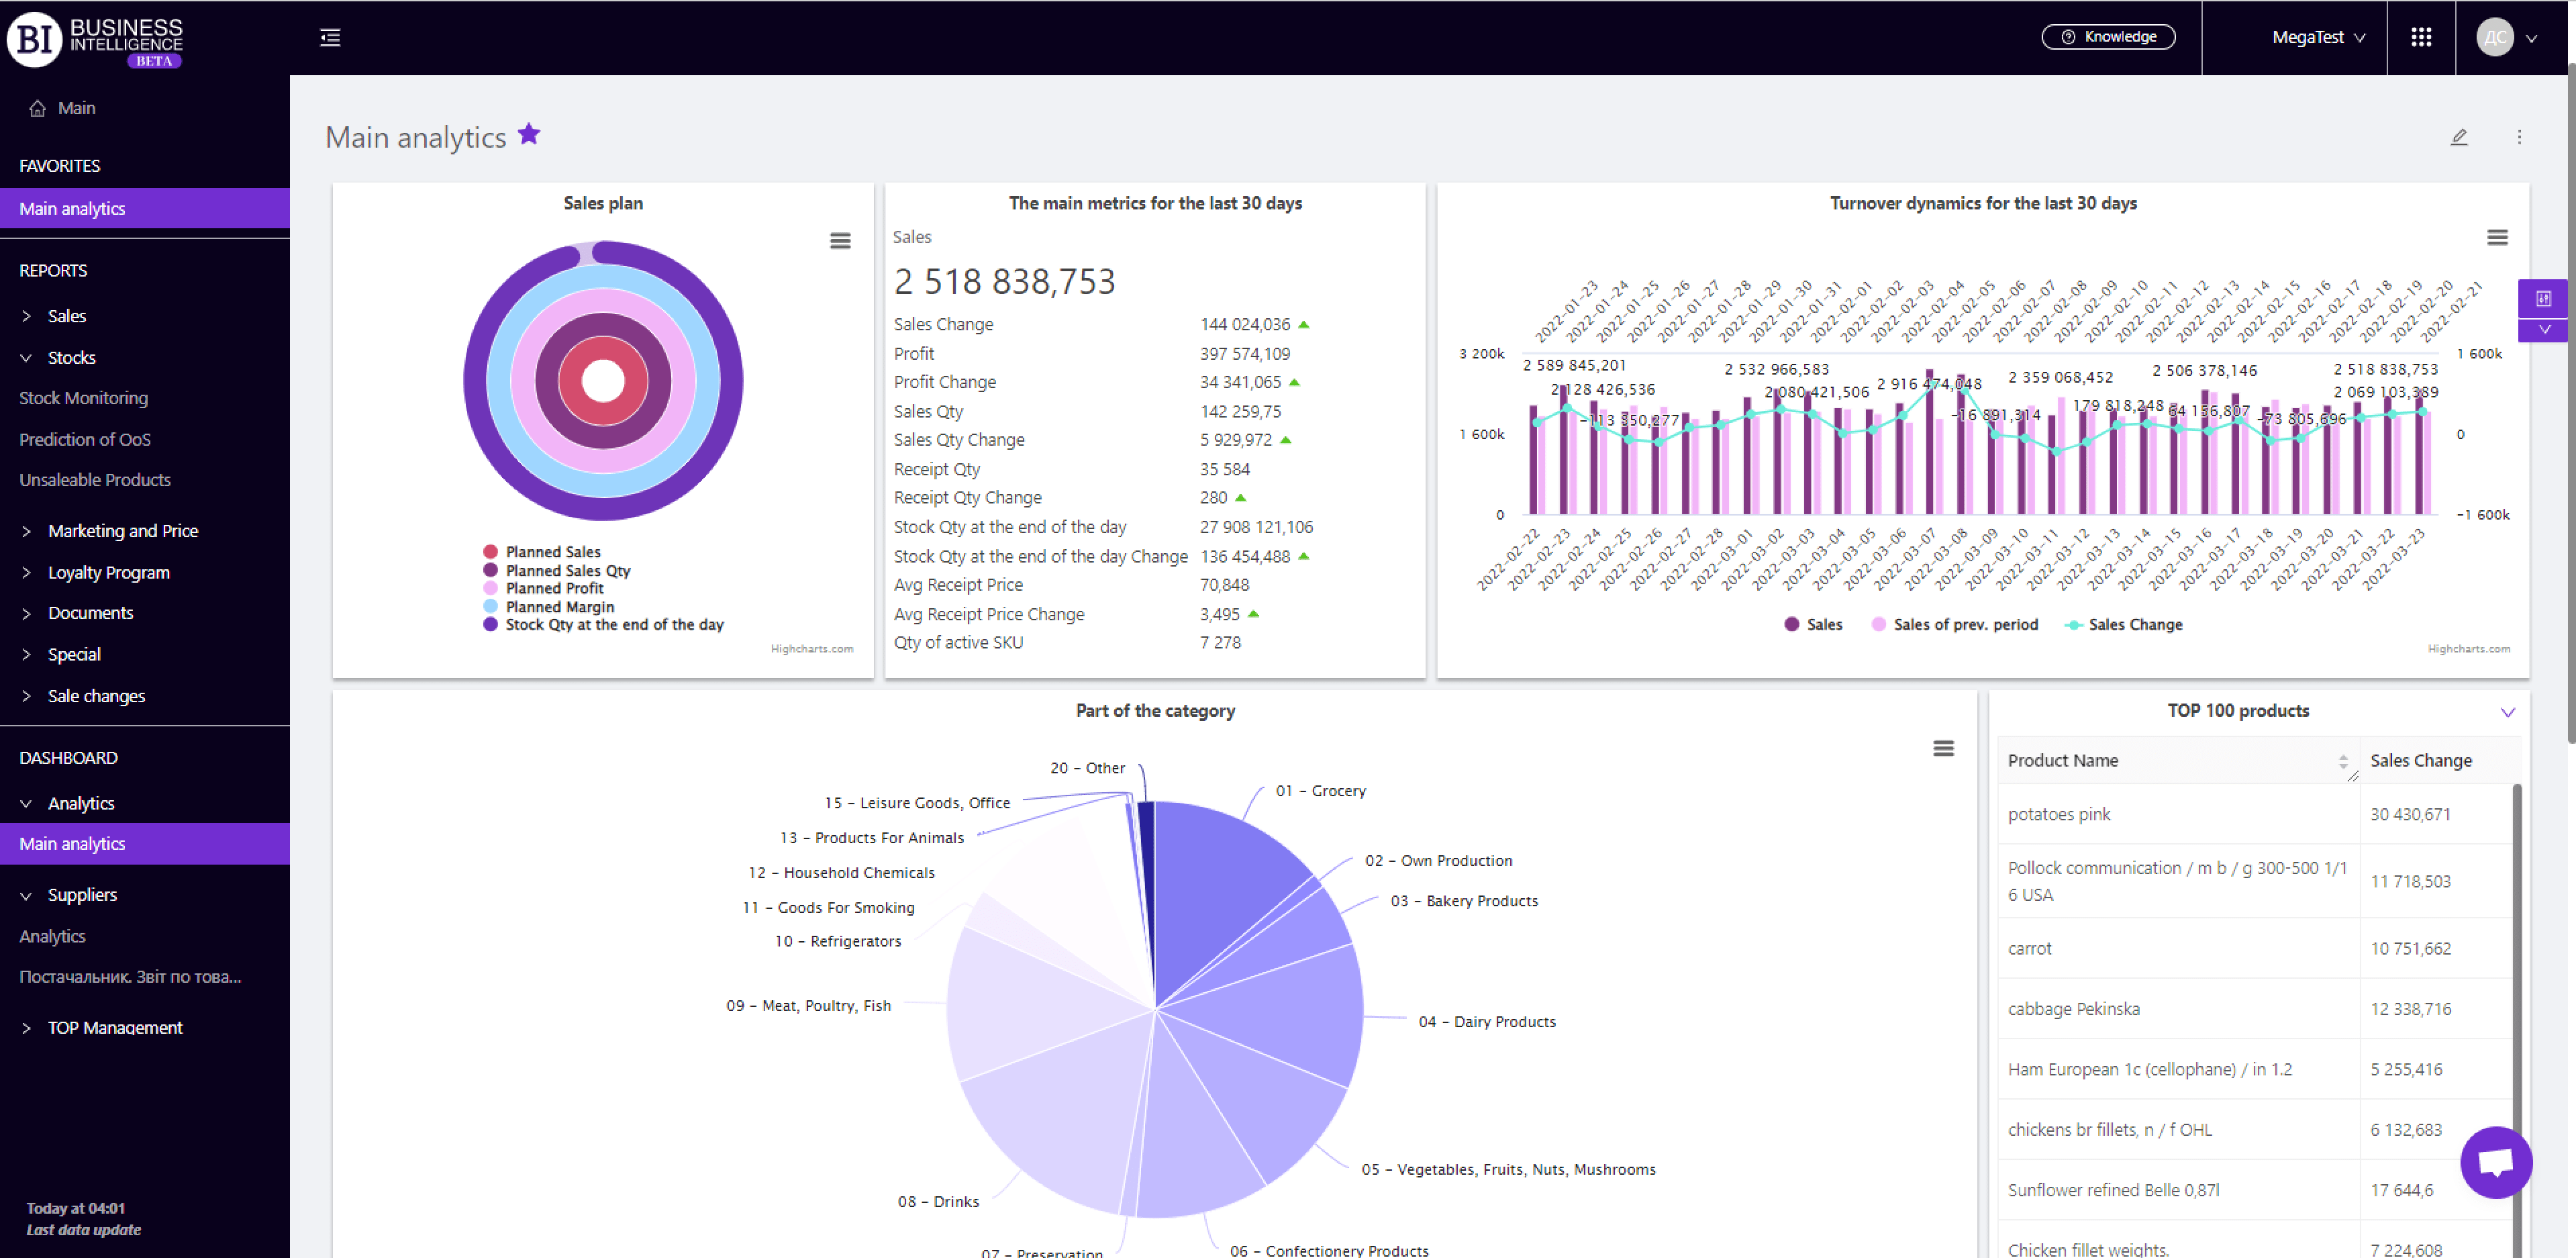
Task: Select Main analytics under Analytics dashboard
Action: [72, 844]
